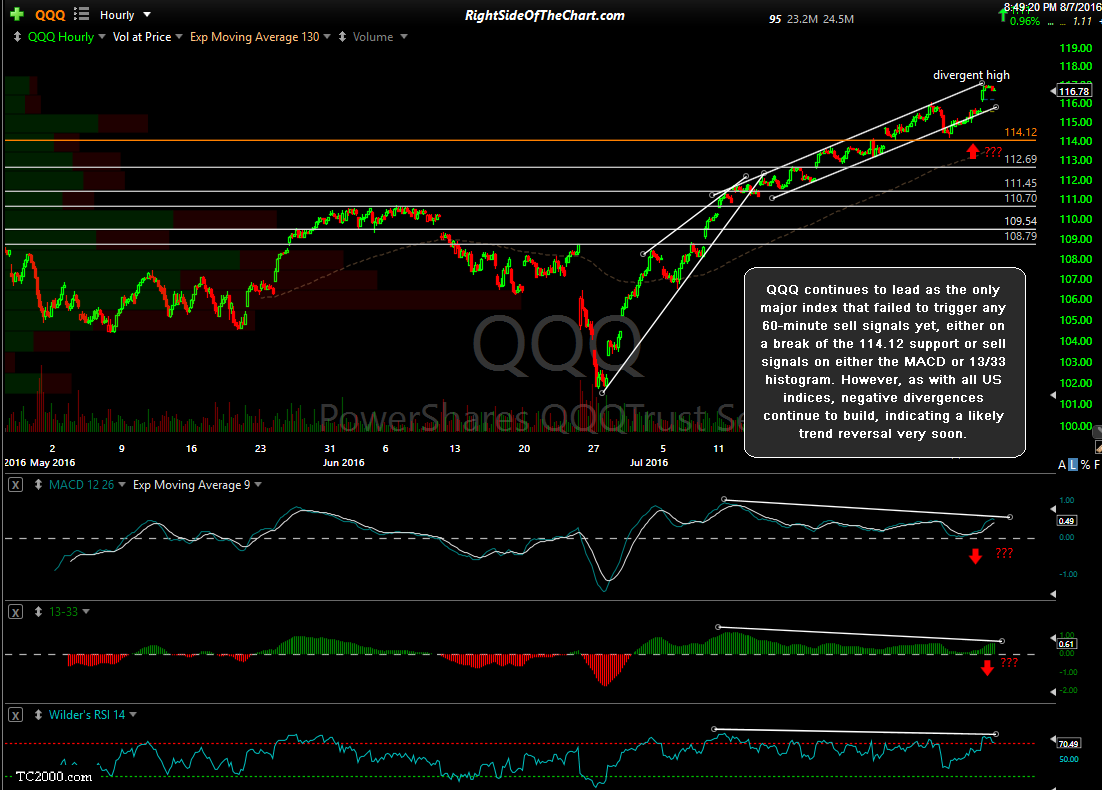Toggle arithmetic scaling with the A button
Viewport: 1102px width, 790px height.
coord(1061,466)
